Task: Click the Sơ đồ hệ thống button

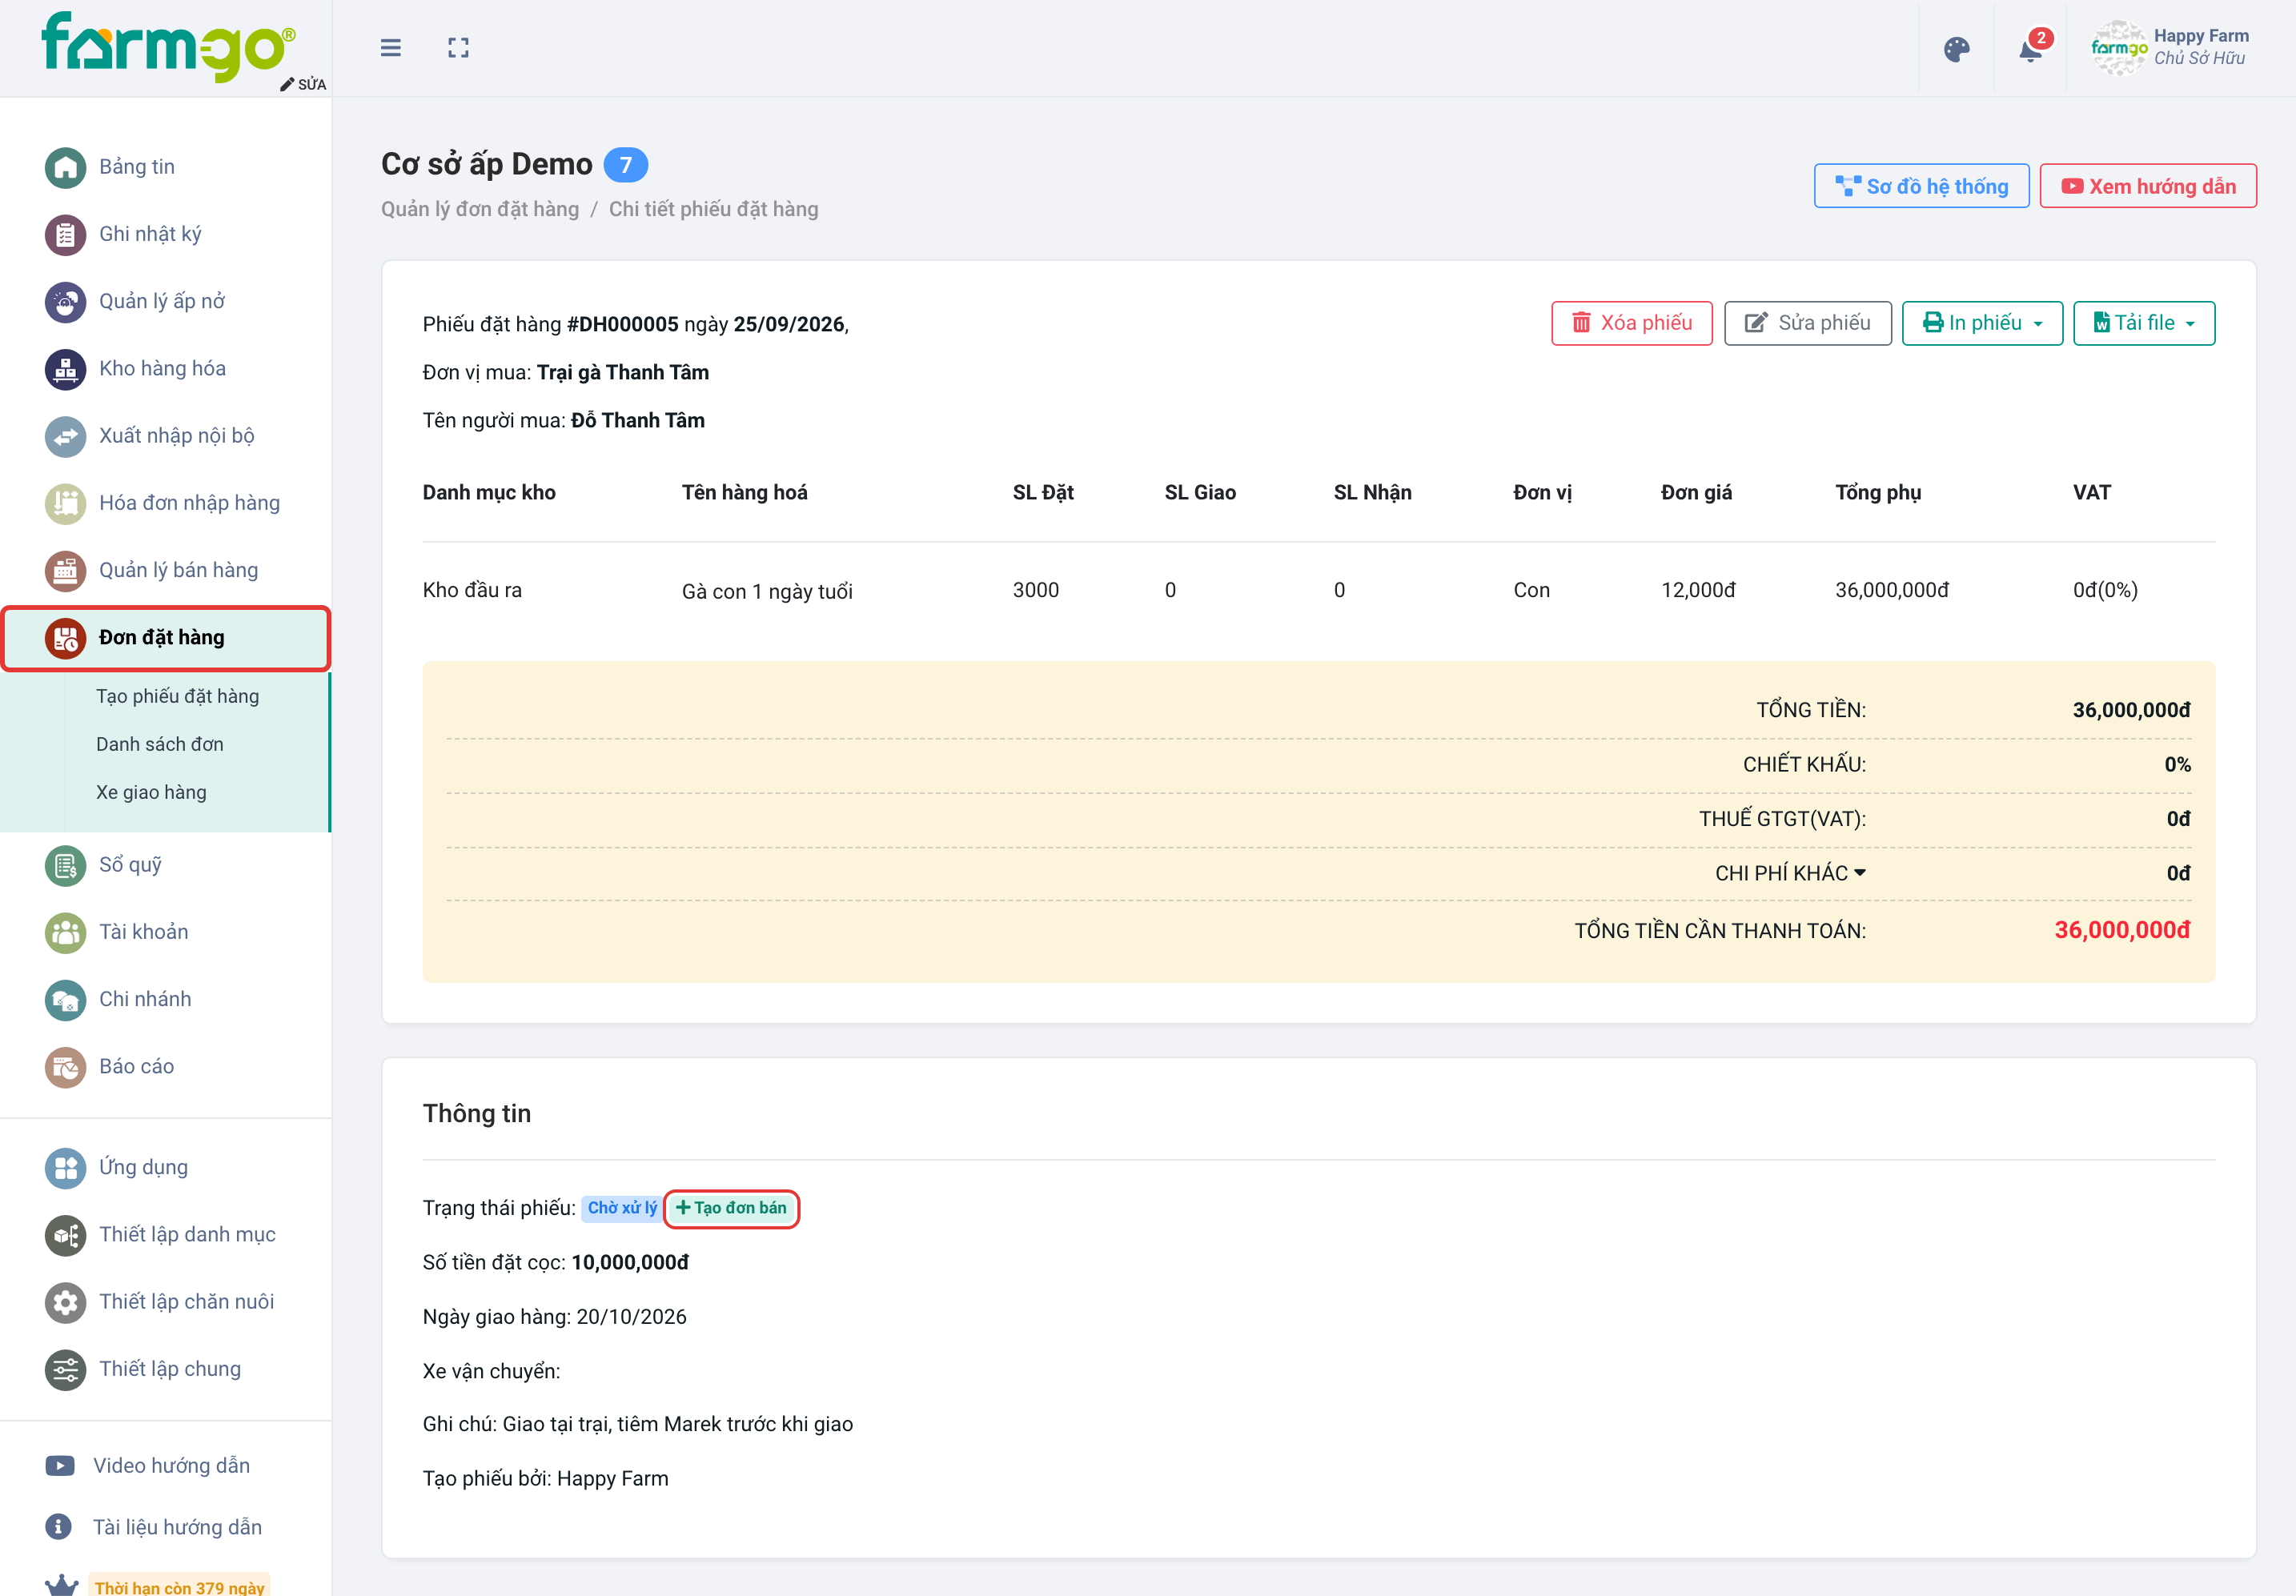Action: coord(1921,186)
